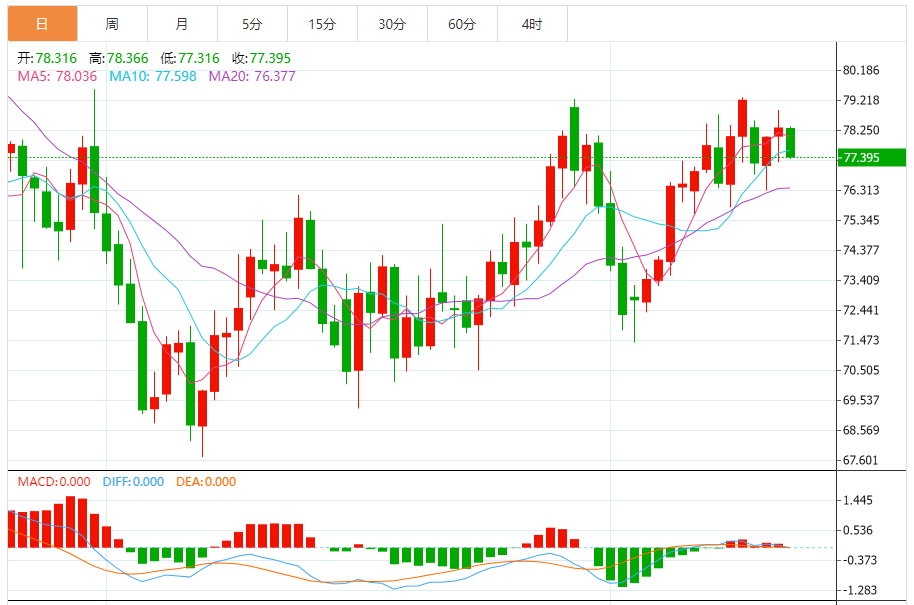This screenshot has width=914, height=605.
Task: Click the low price value 77.316
Action: (199, 58)
